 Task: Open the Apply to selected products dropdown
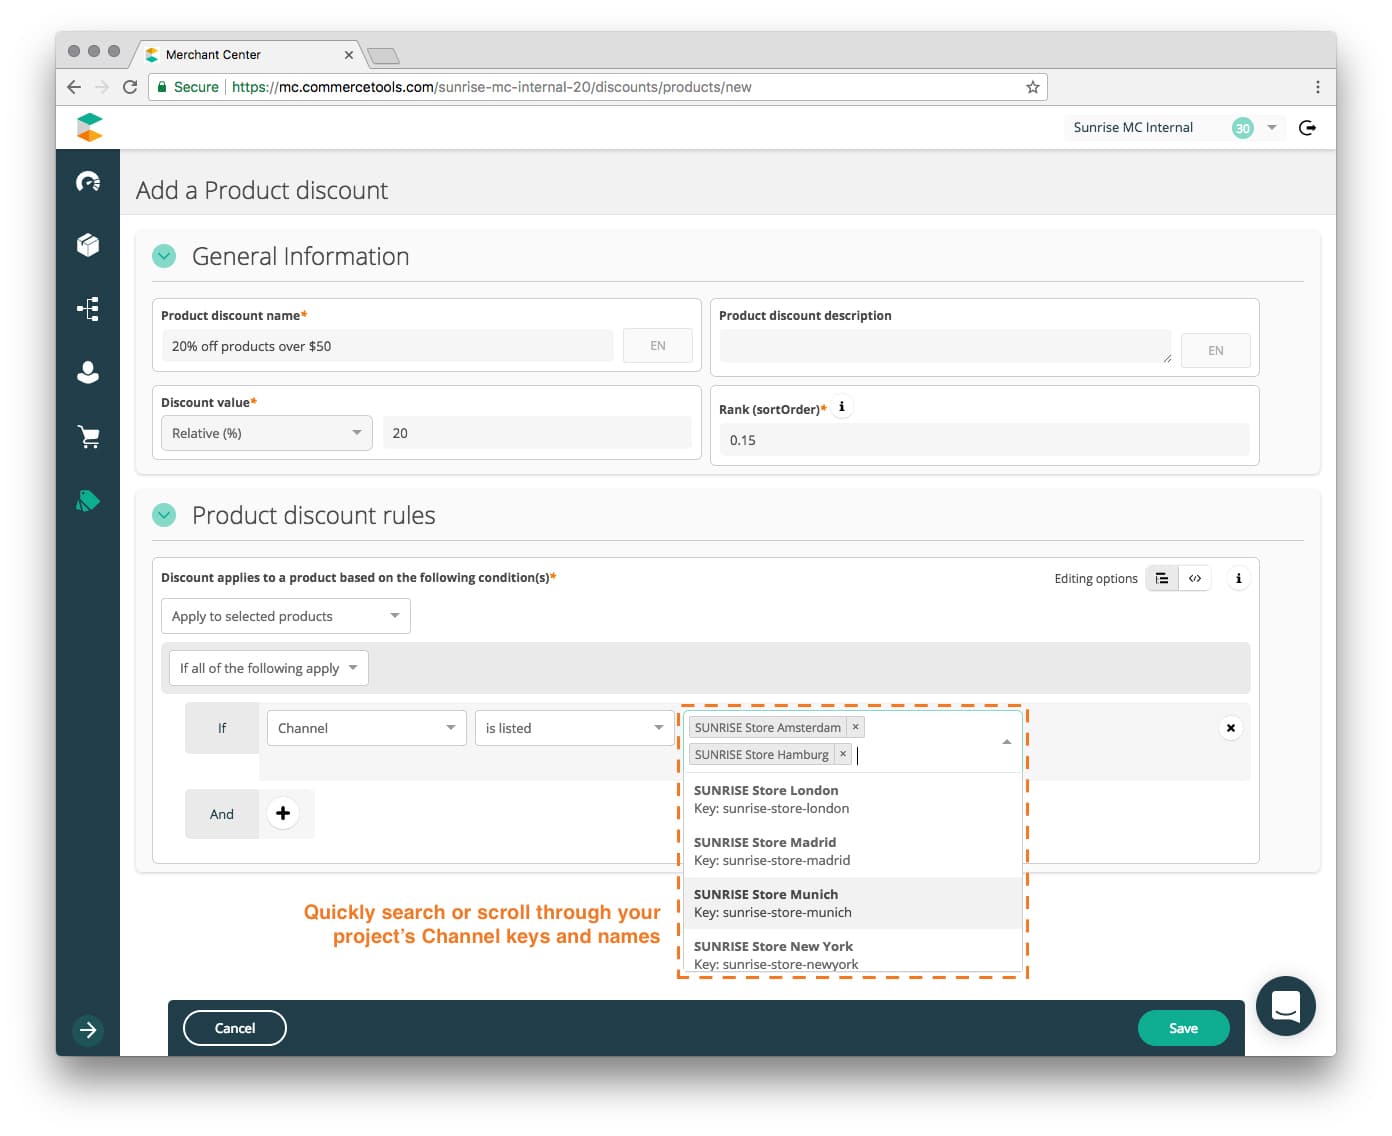[x=285, y=616]
